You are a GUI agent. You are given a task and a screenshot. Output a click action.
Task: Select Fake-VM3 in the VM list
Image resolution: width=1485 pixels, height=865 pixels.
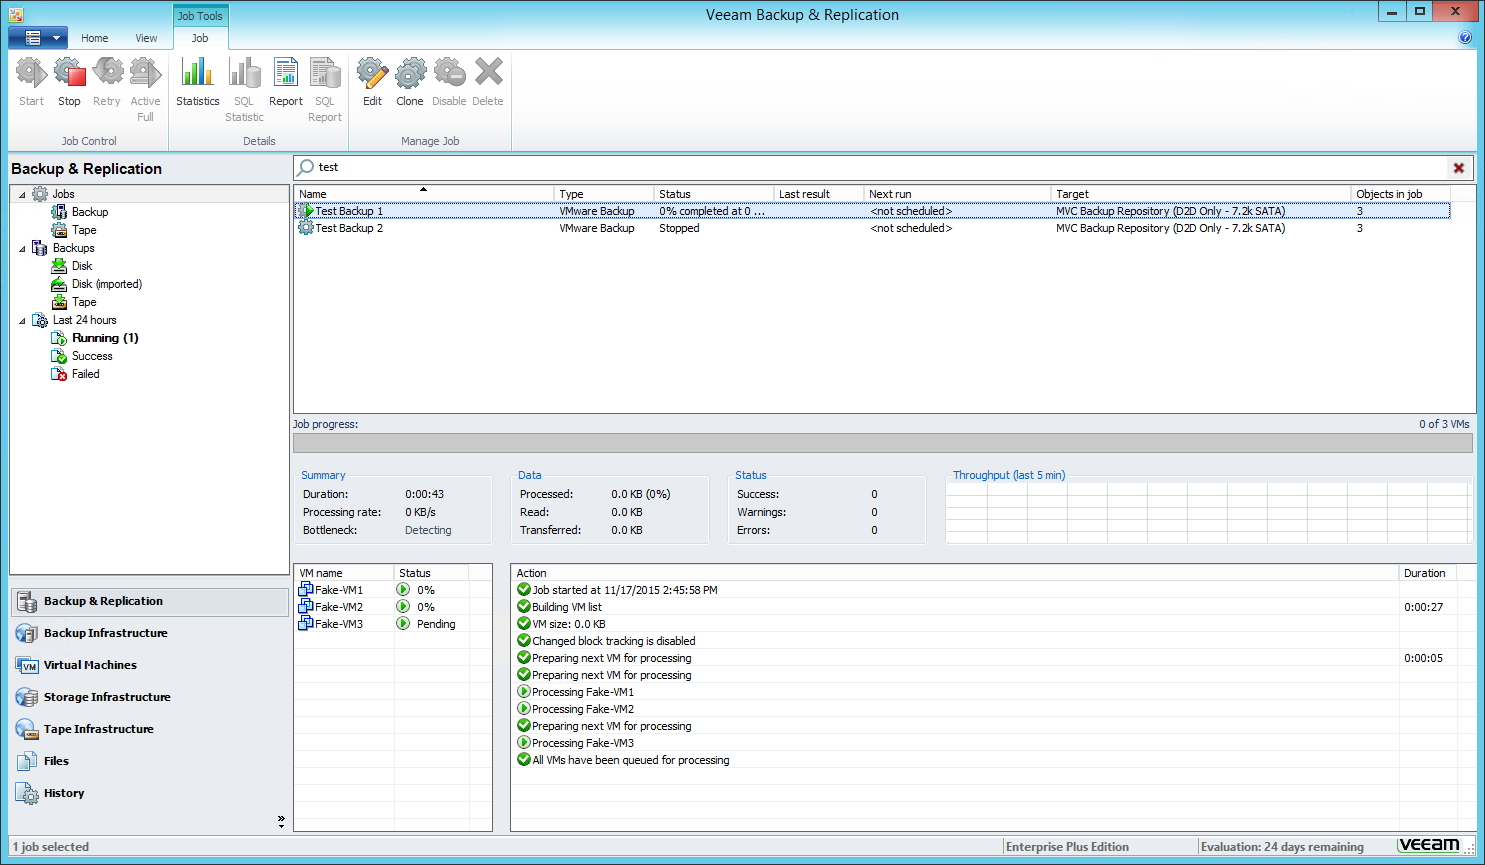pos(339,624)
